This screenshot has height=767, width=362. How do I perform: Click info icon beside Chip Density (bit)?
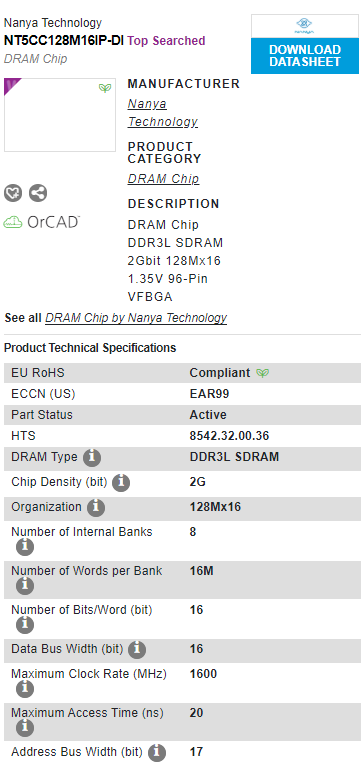pyautogui.click(x=121, y=483)
